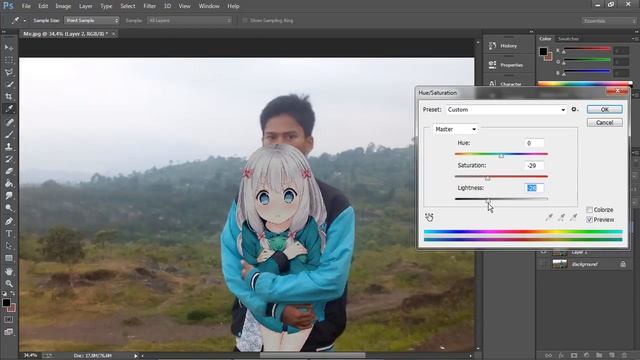The image size is (640, 360).
Task: Open the Window menu
Action: click(209, 6)
